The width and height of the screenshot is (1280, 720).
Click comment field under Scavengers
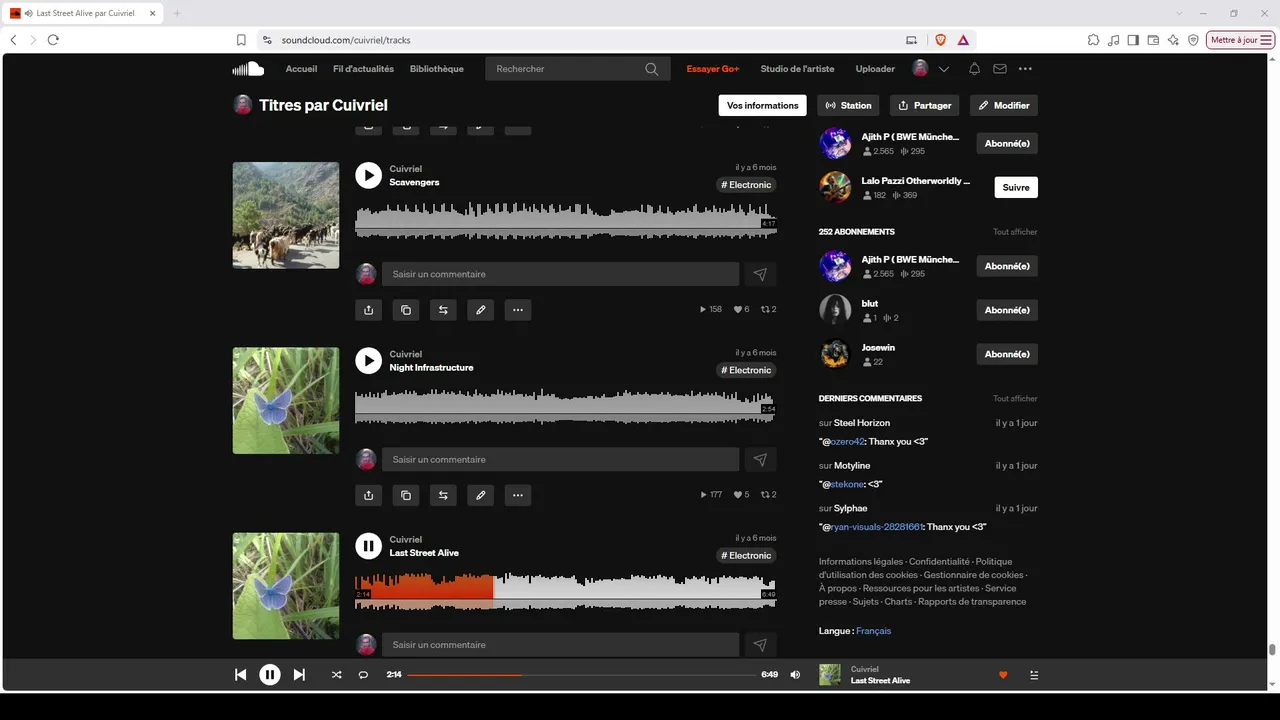click(560, 274)
